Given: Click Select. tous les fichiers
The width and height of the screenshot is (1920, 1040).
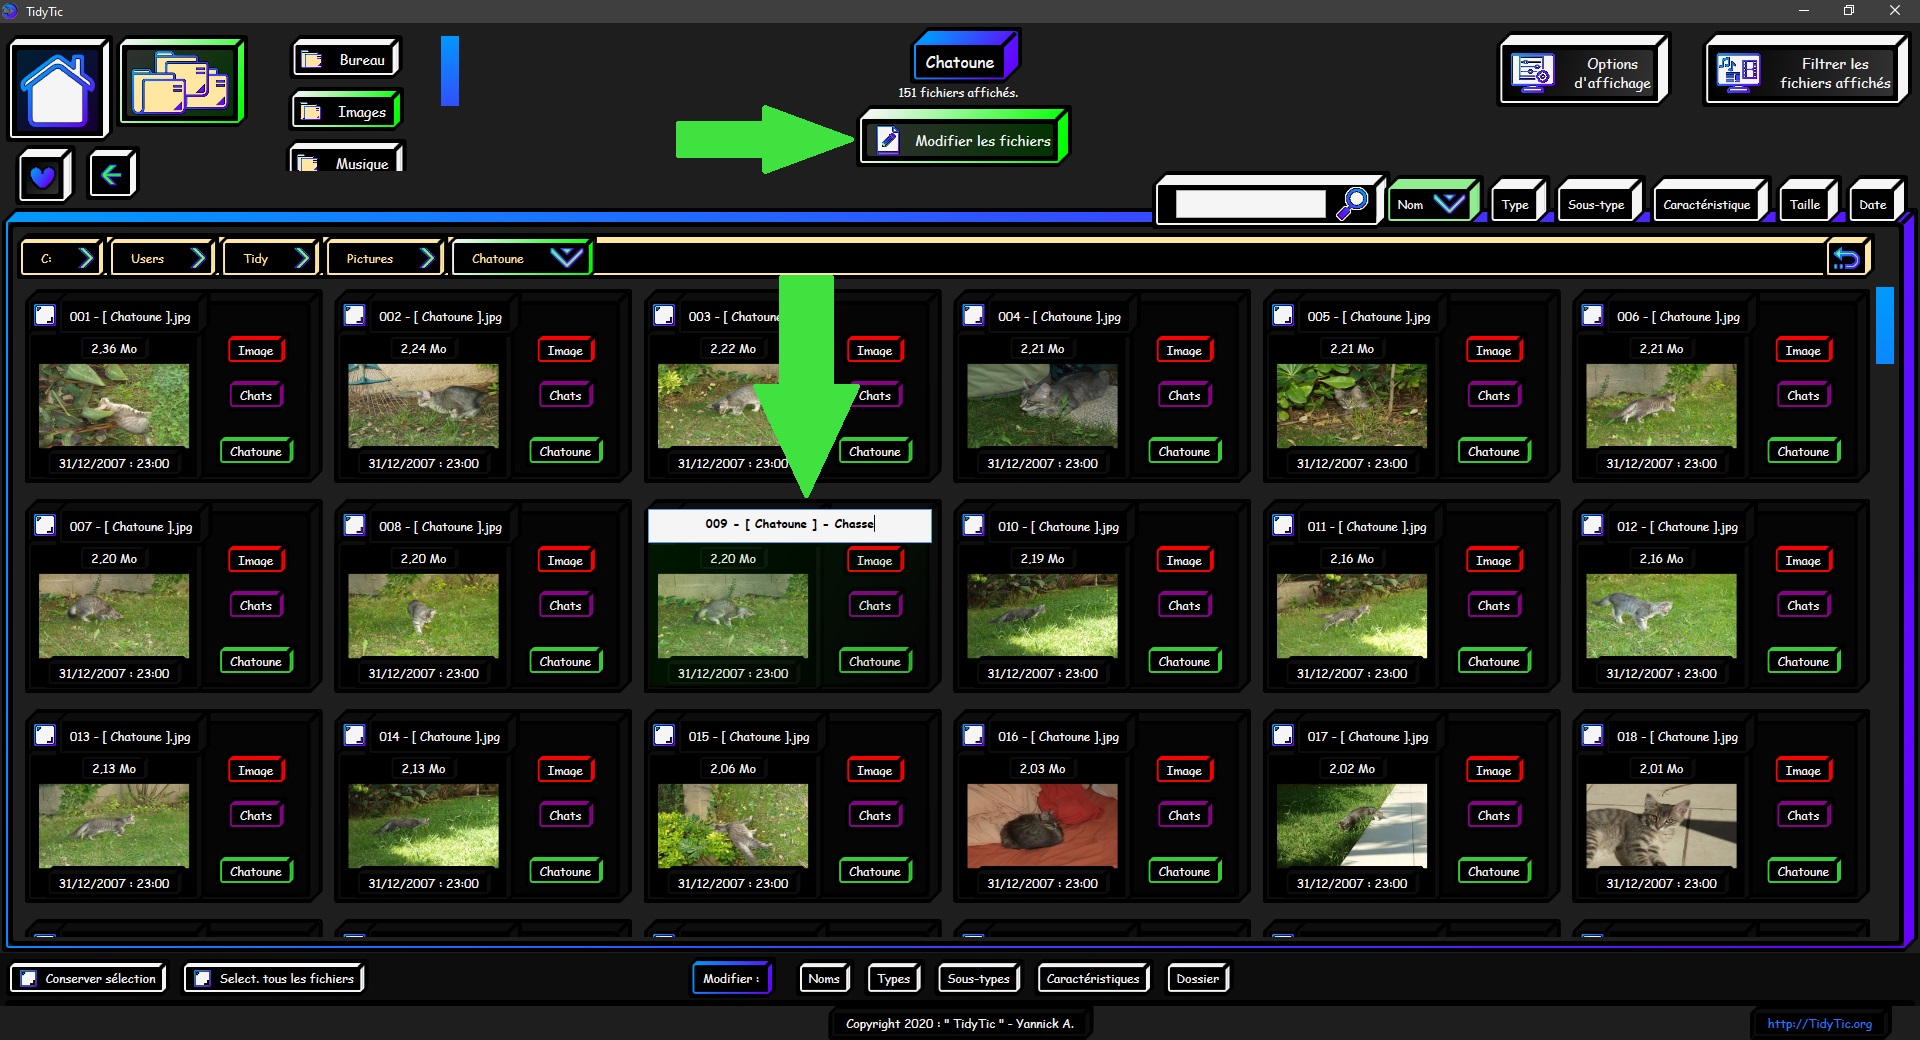Looking at the screenshot, I should coord(273,978).
